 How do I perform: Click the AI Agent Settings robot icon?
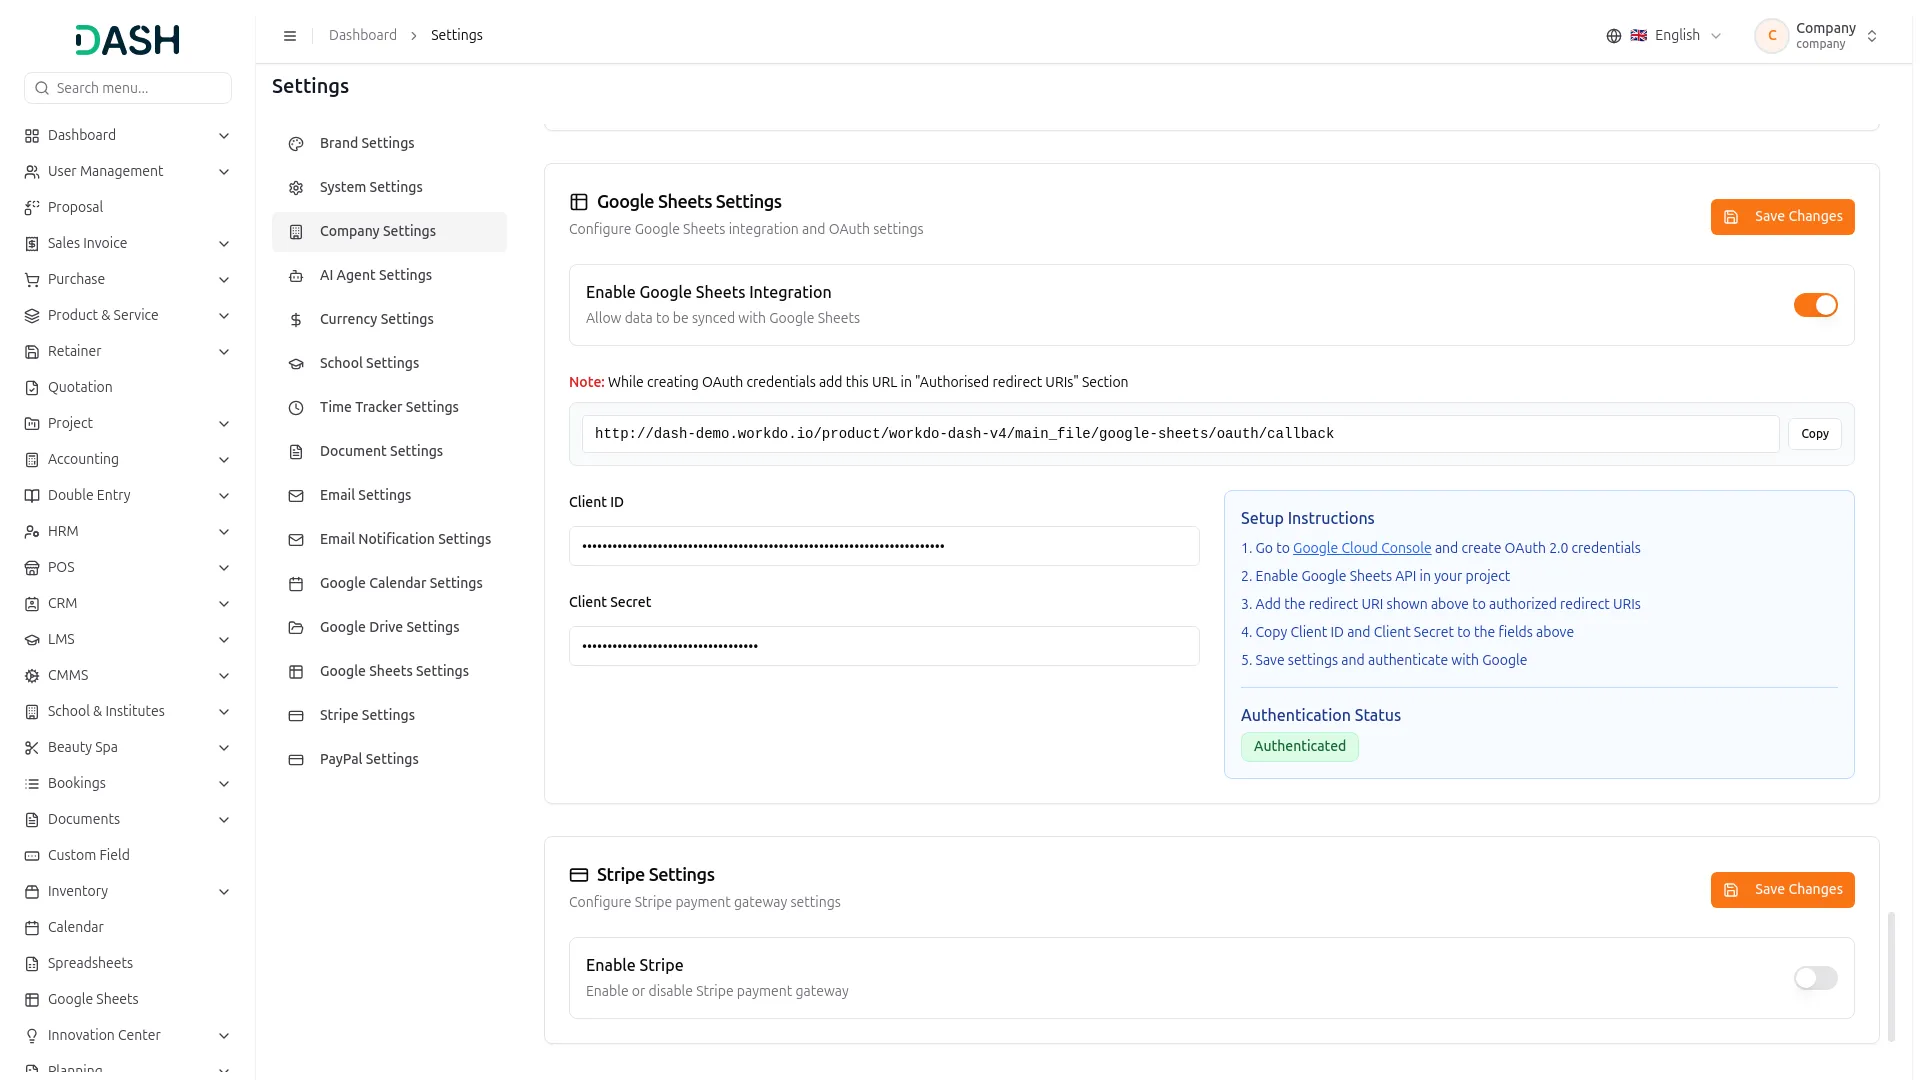tap(296, 276)
